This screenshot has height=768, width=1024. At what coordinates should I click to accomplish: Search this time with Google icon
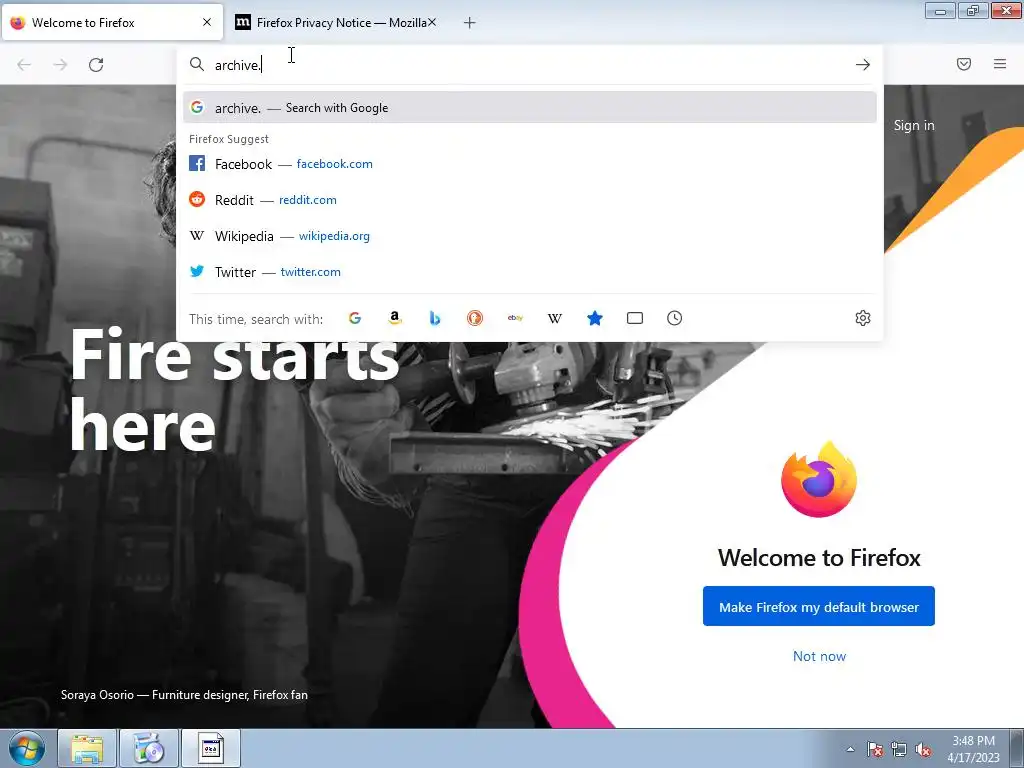click(355, 318)
